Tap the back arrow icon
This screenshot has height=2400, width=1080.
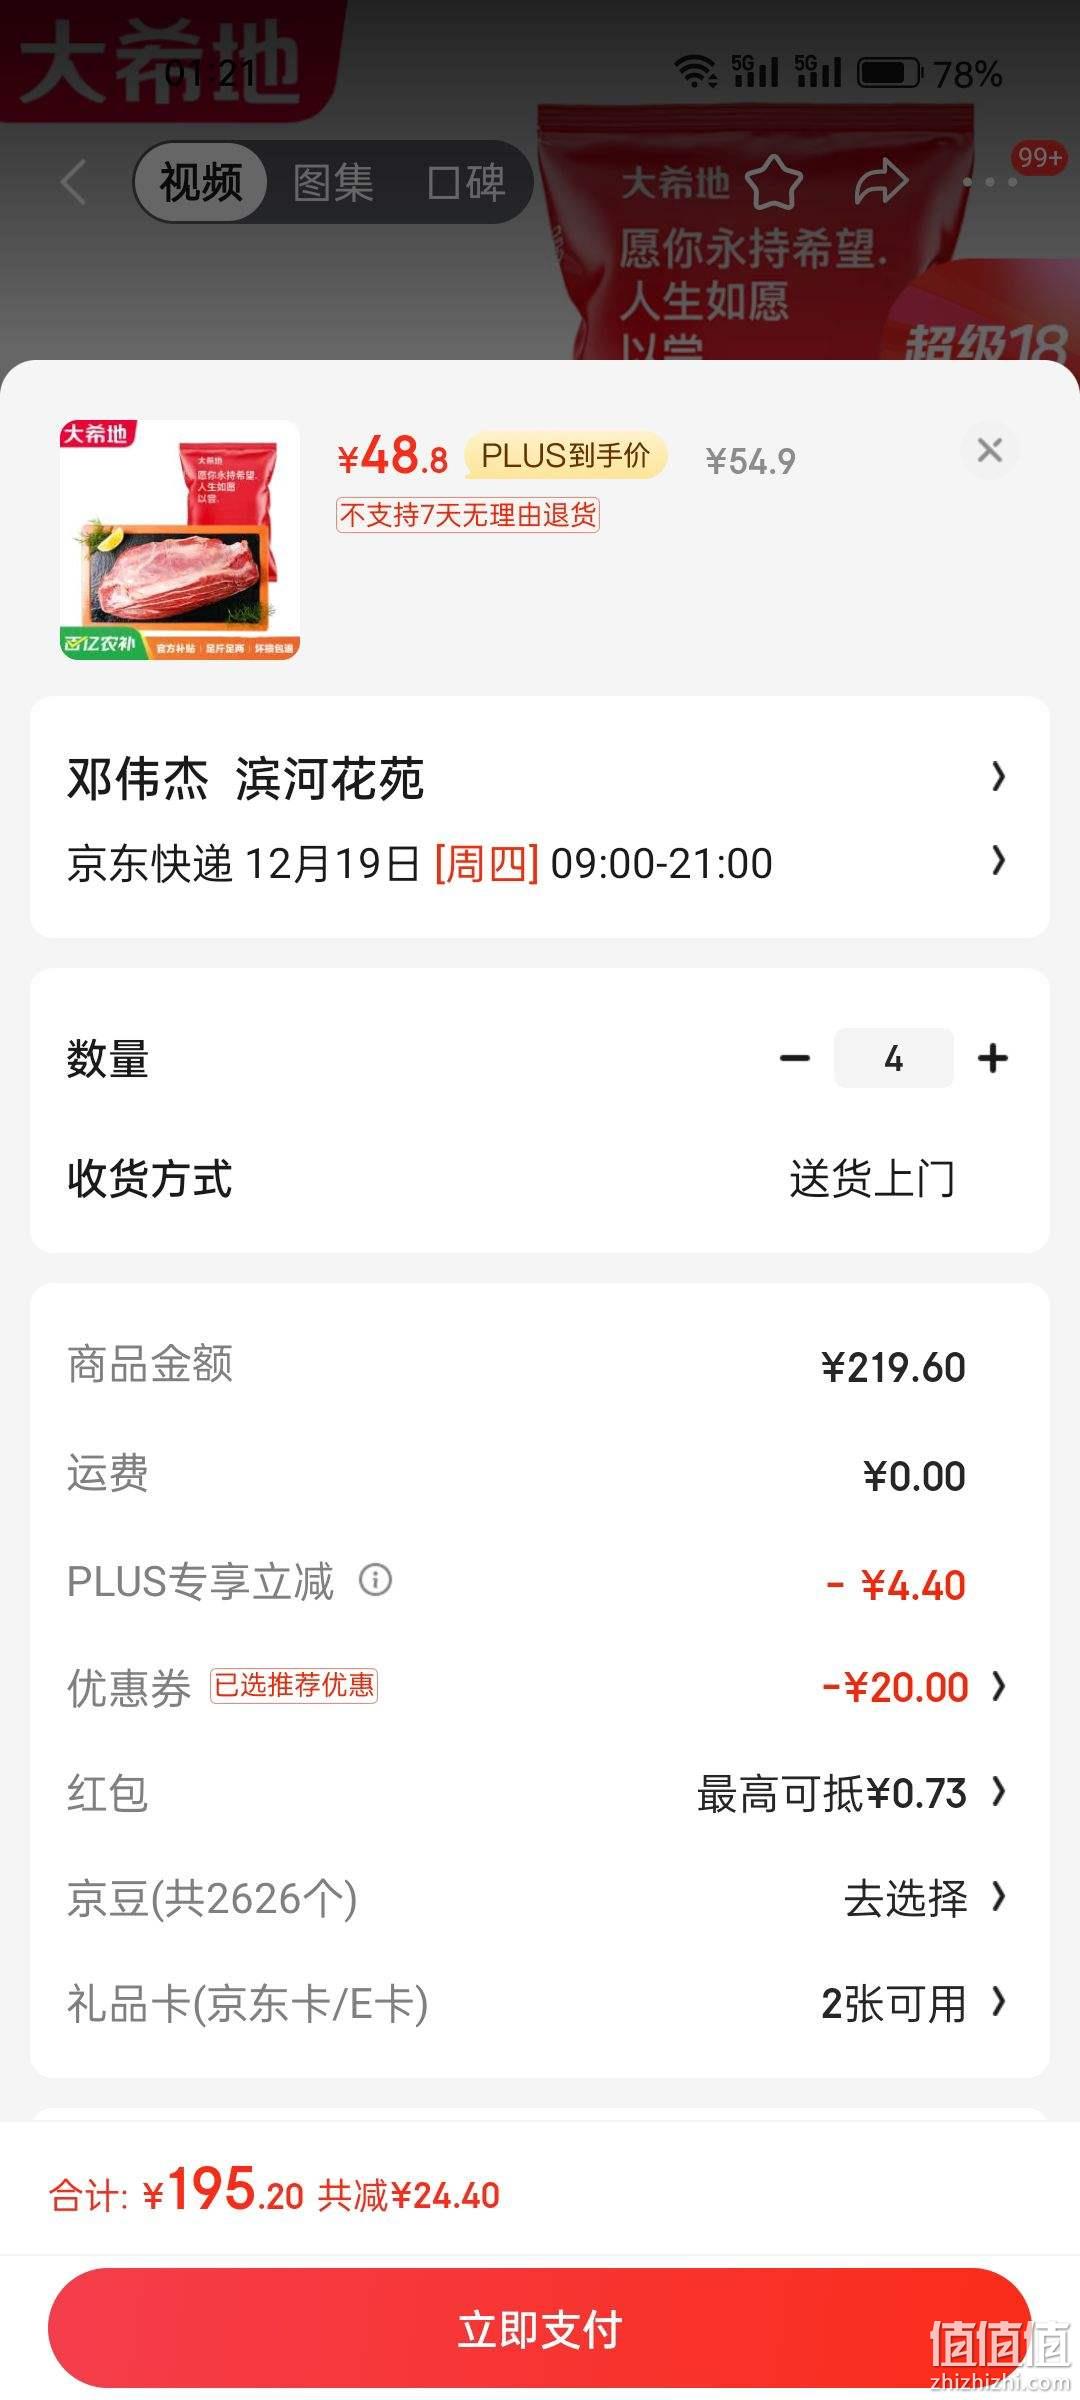tap(73, 182)
